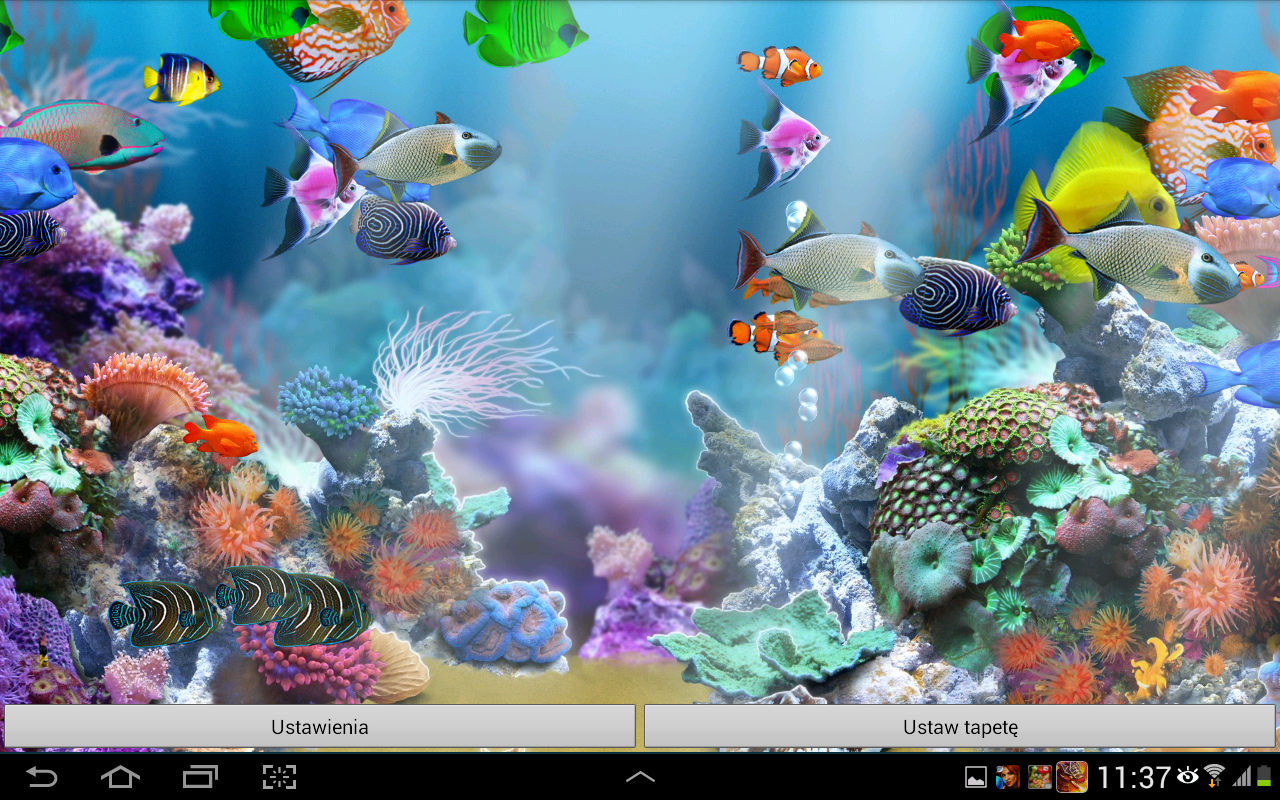Tap the mobile signal bars icon
Viewport: 1280px width, 800px height.
(1242, 777)
